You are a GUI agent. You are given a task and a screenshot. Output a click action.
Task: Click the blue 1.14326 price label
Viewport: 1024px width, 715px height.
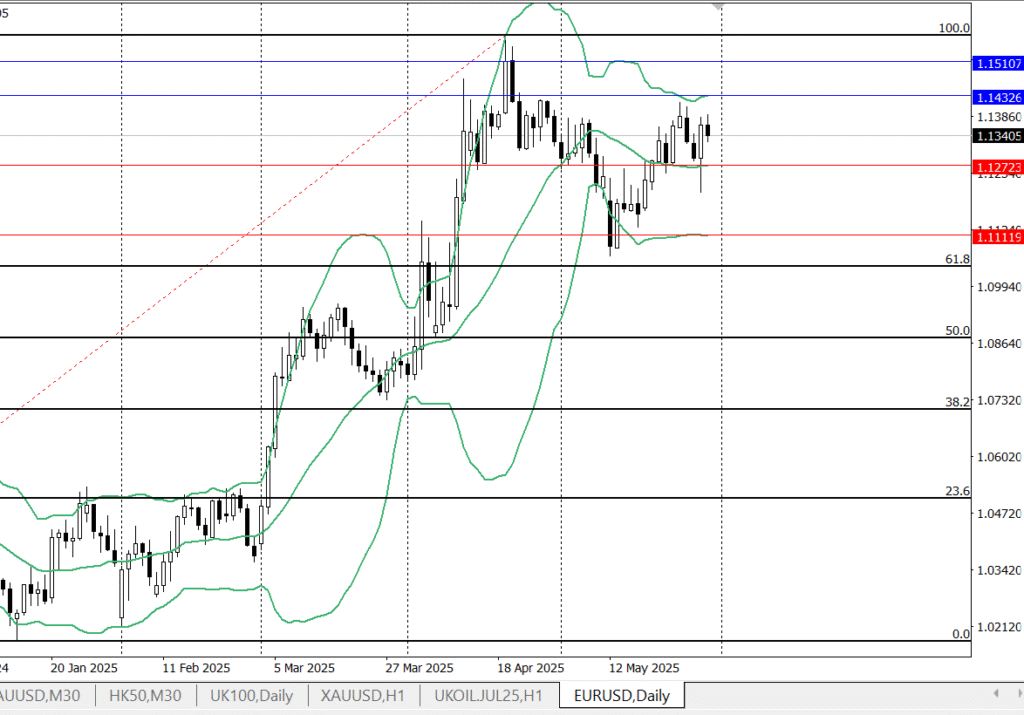[997, 97]
